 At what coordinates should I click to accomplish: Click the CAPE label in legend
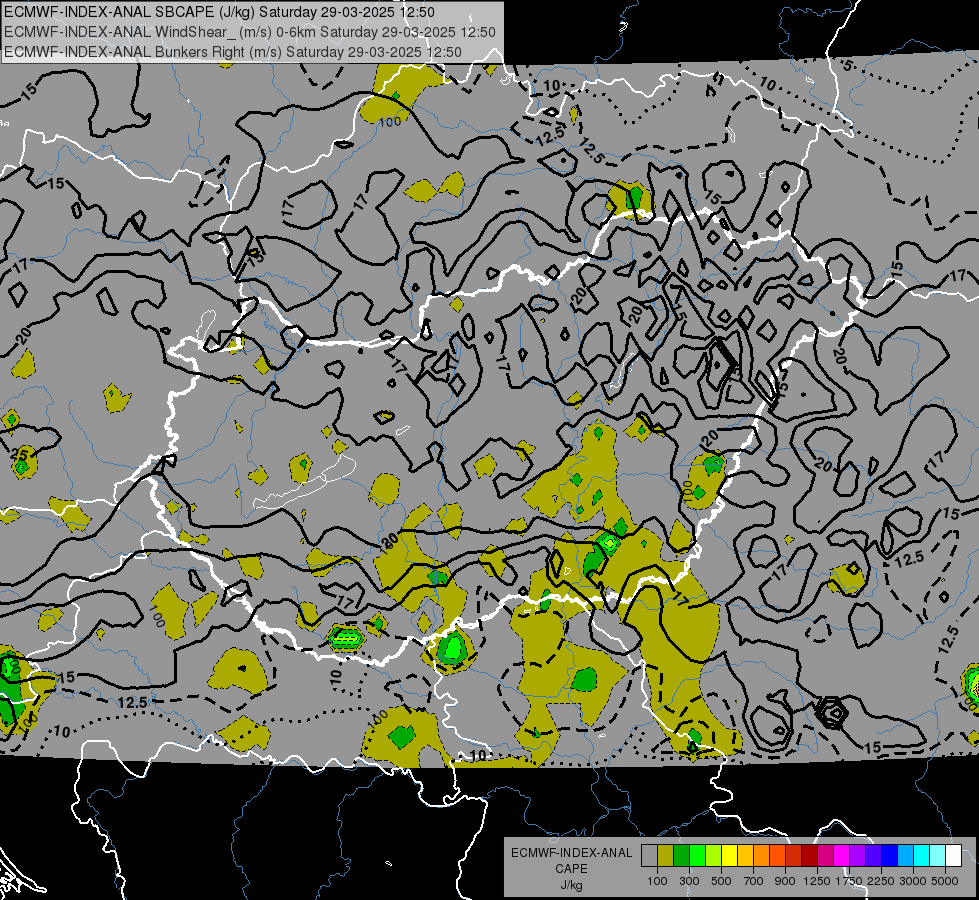pyautogui.click(x=571, y=869)
